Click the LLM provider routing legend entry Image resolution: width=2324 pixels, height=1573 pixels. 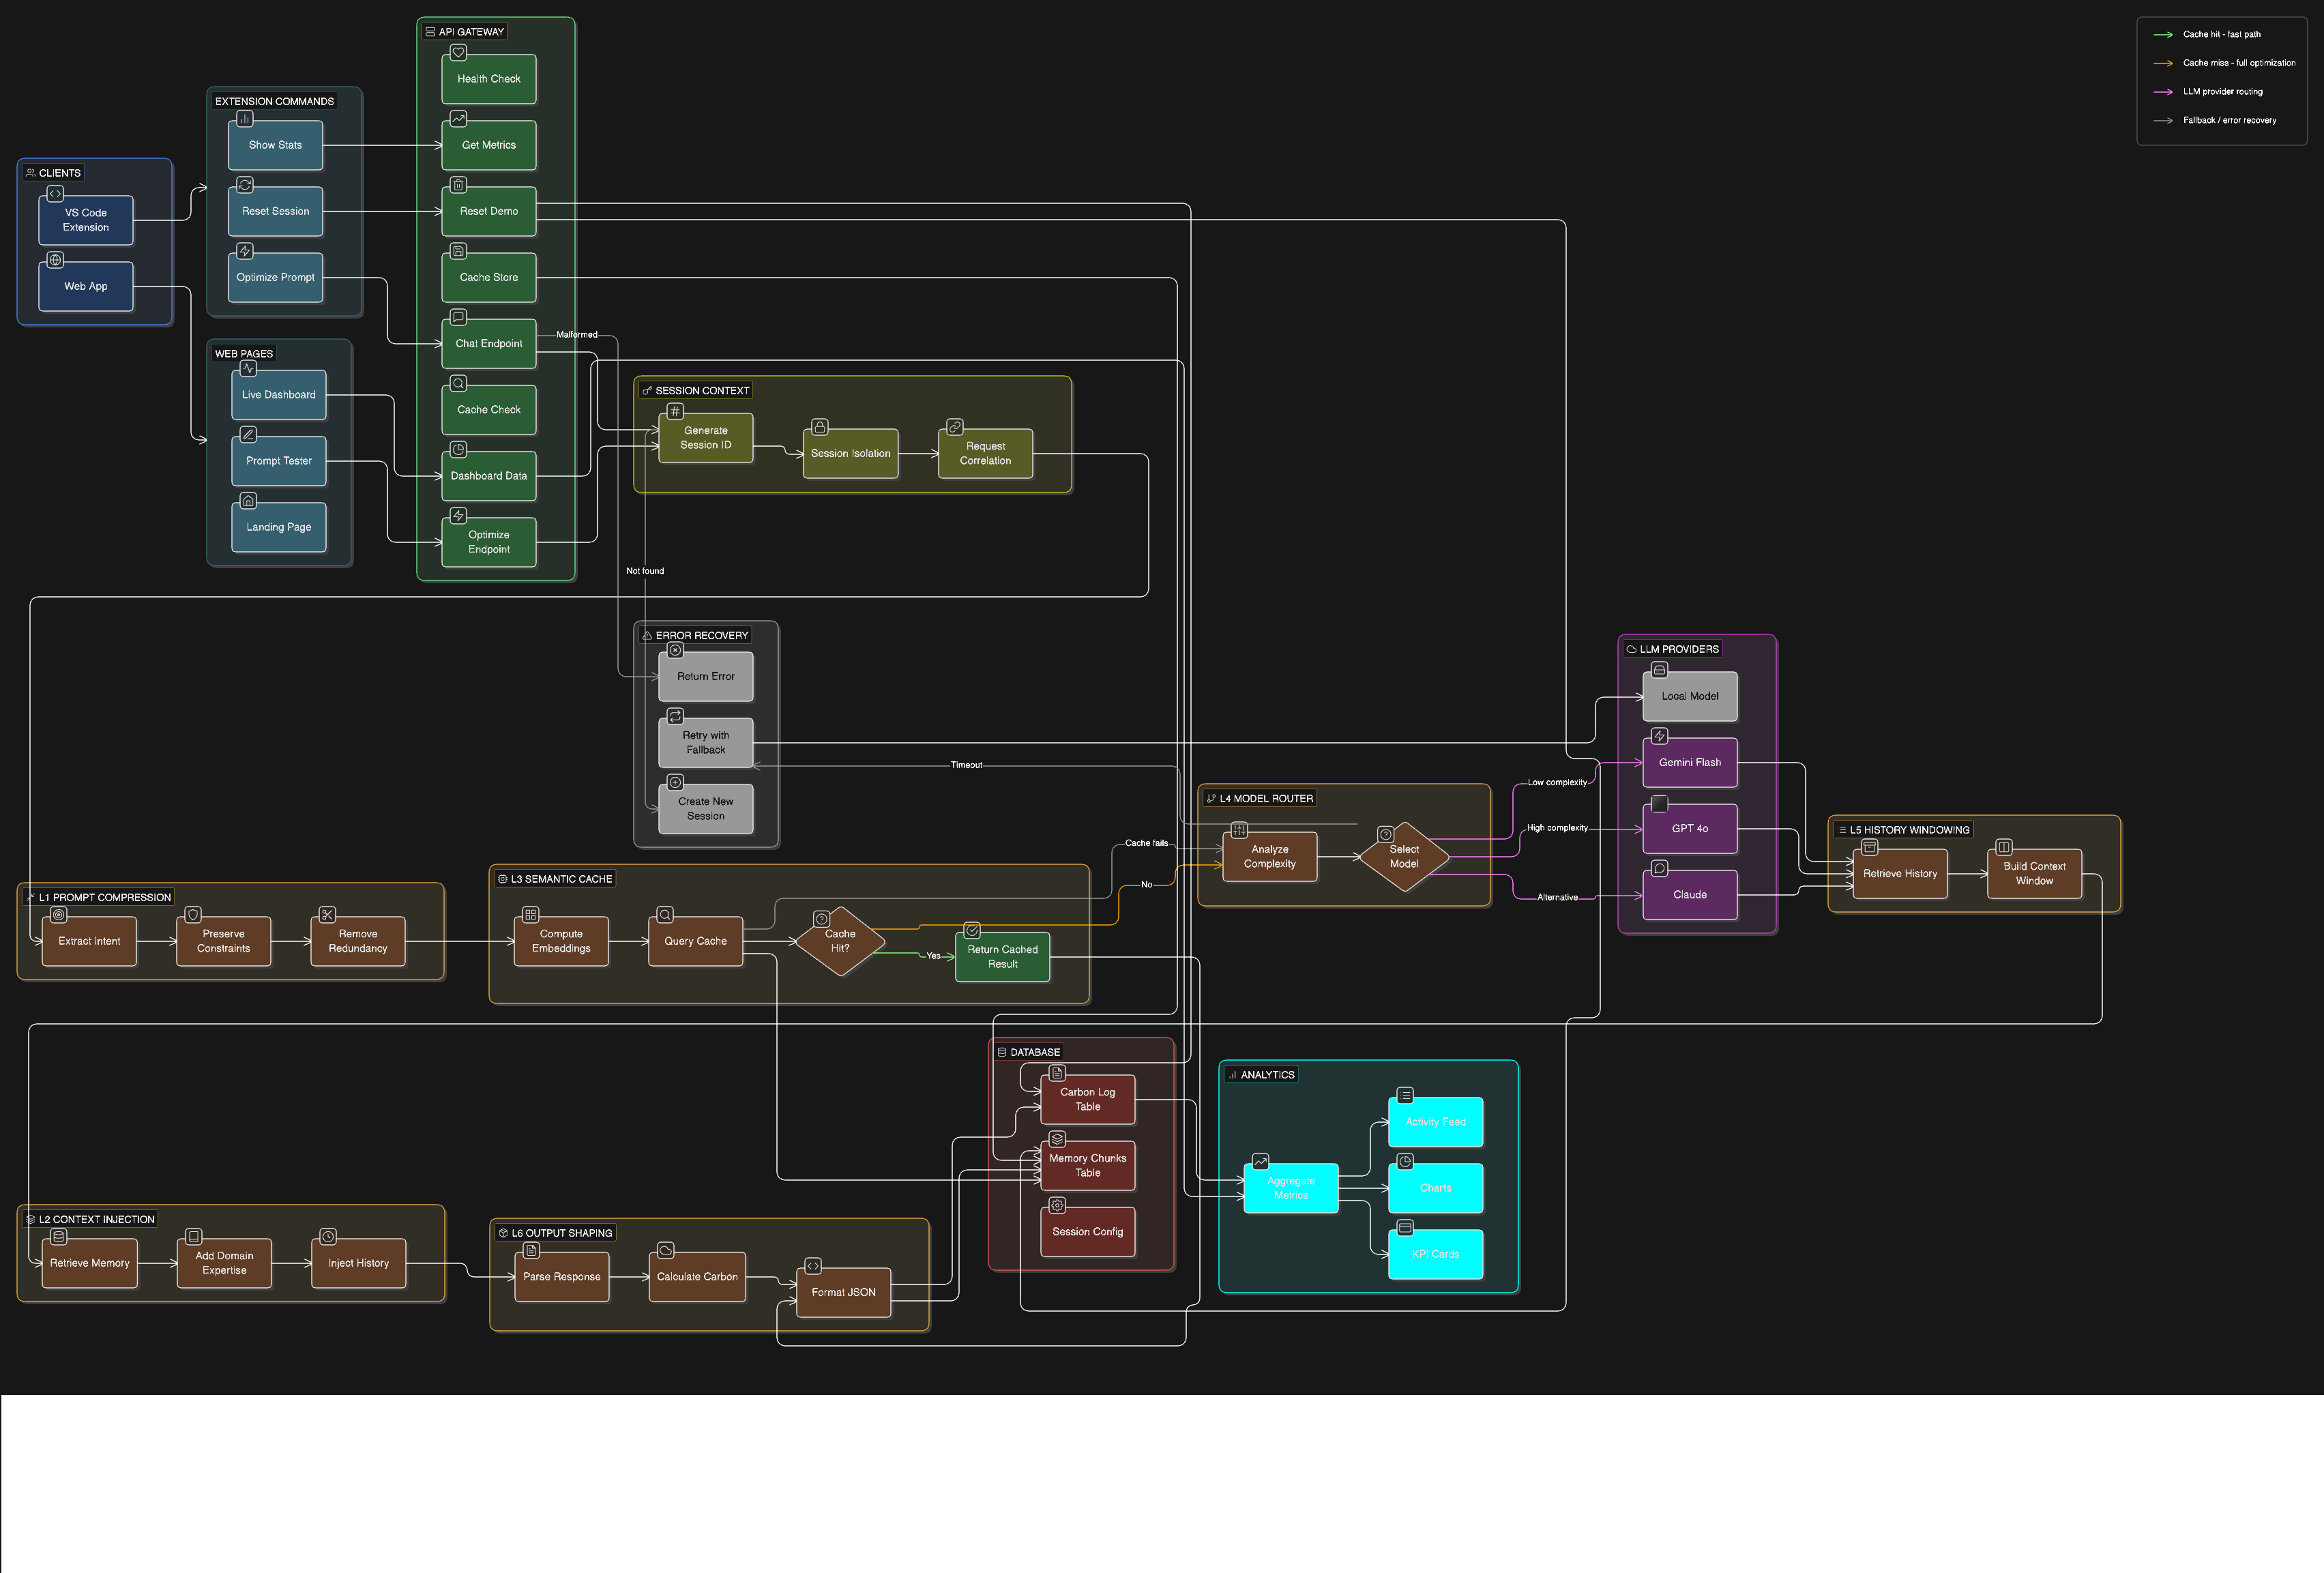click(2222, 92)
